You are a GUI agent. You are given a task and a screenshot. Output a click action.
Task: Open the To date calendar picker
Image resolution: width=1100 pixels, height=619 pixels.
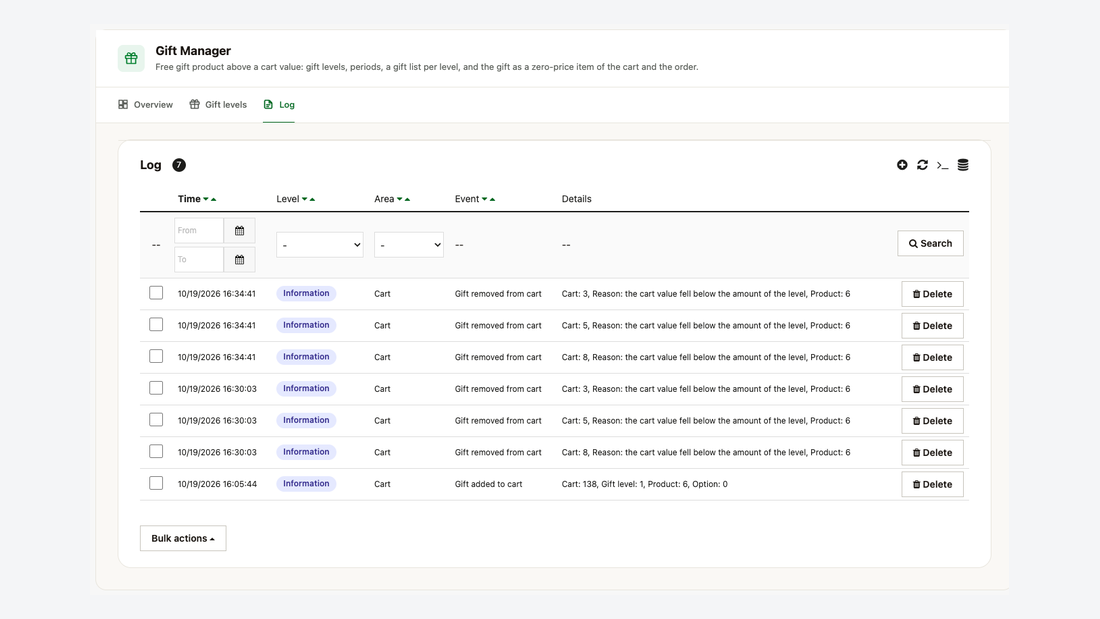pos(239,260)
